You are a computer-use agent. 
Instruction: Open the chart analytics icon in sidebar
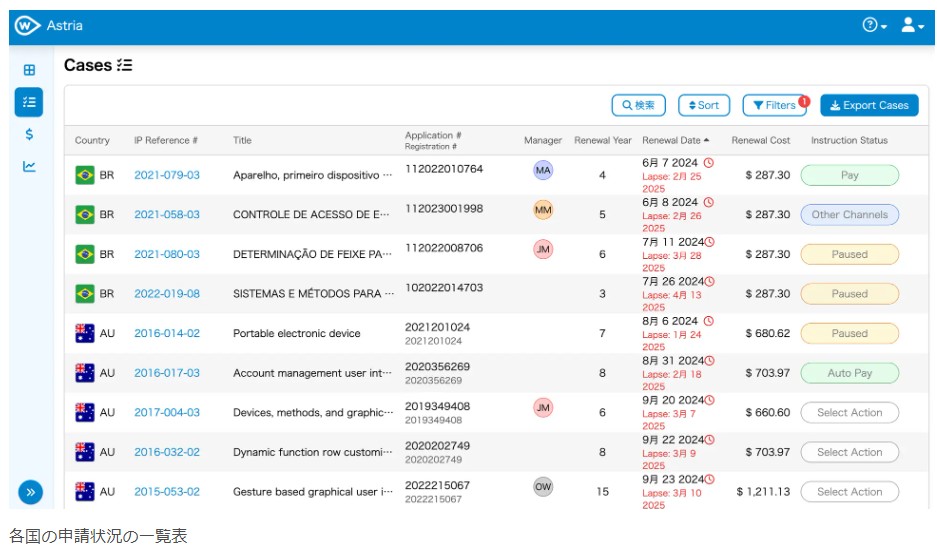pos(29,166)
